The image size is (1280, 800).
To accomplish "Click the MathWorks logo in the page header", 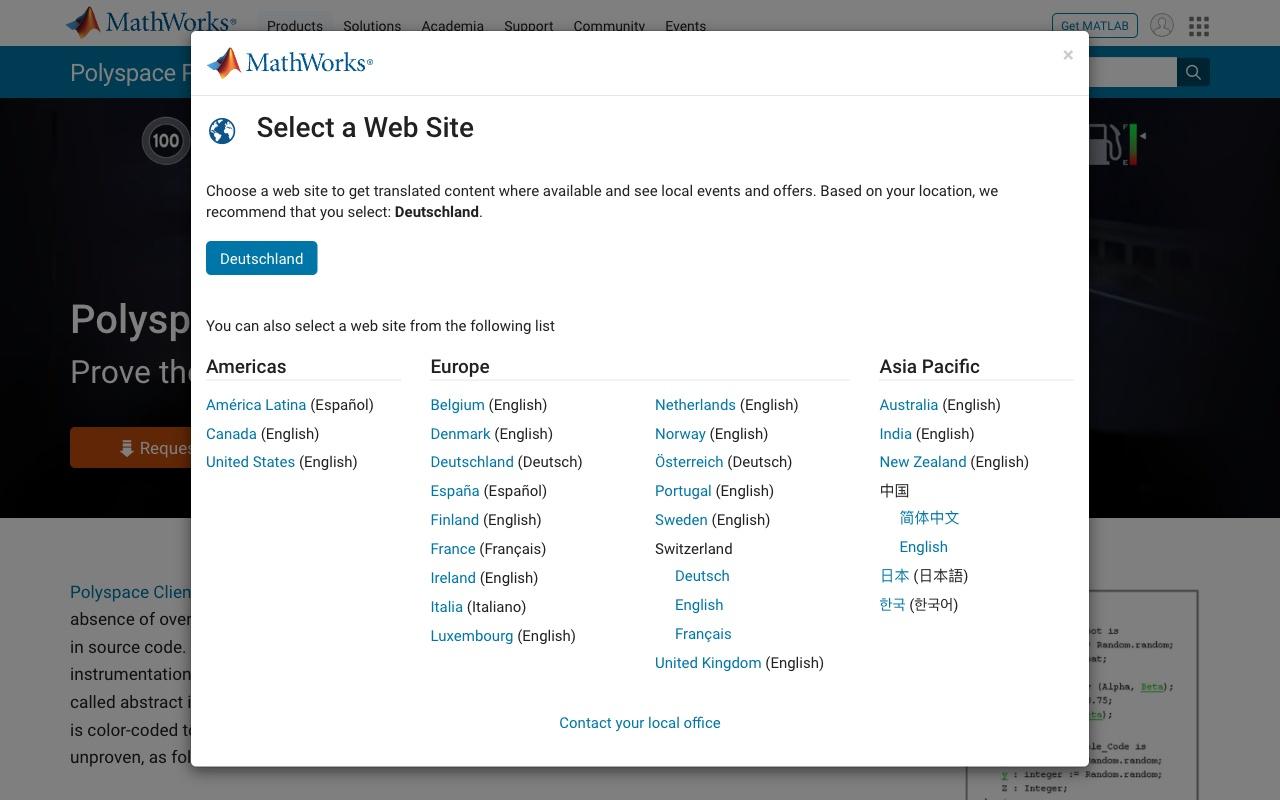I will point(151,22).
